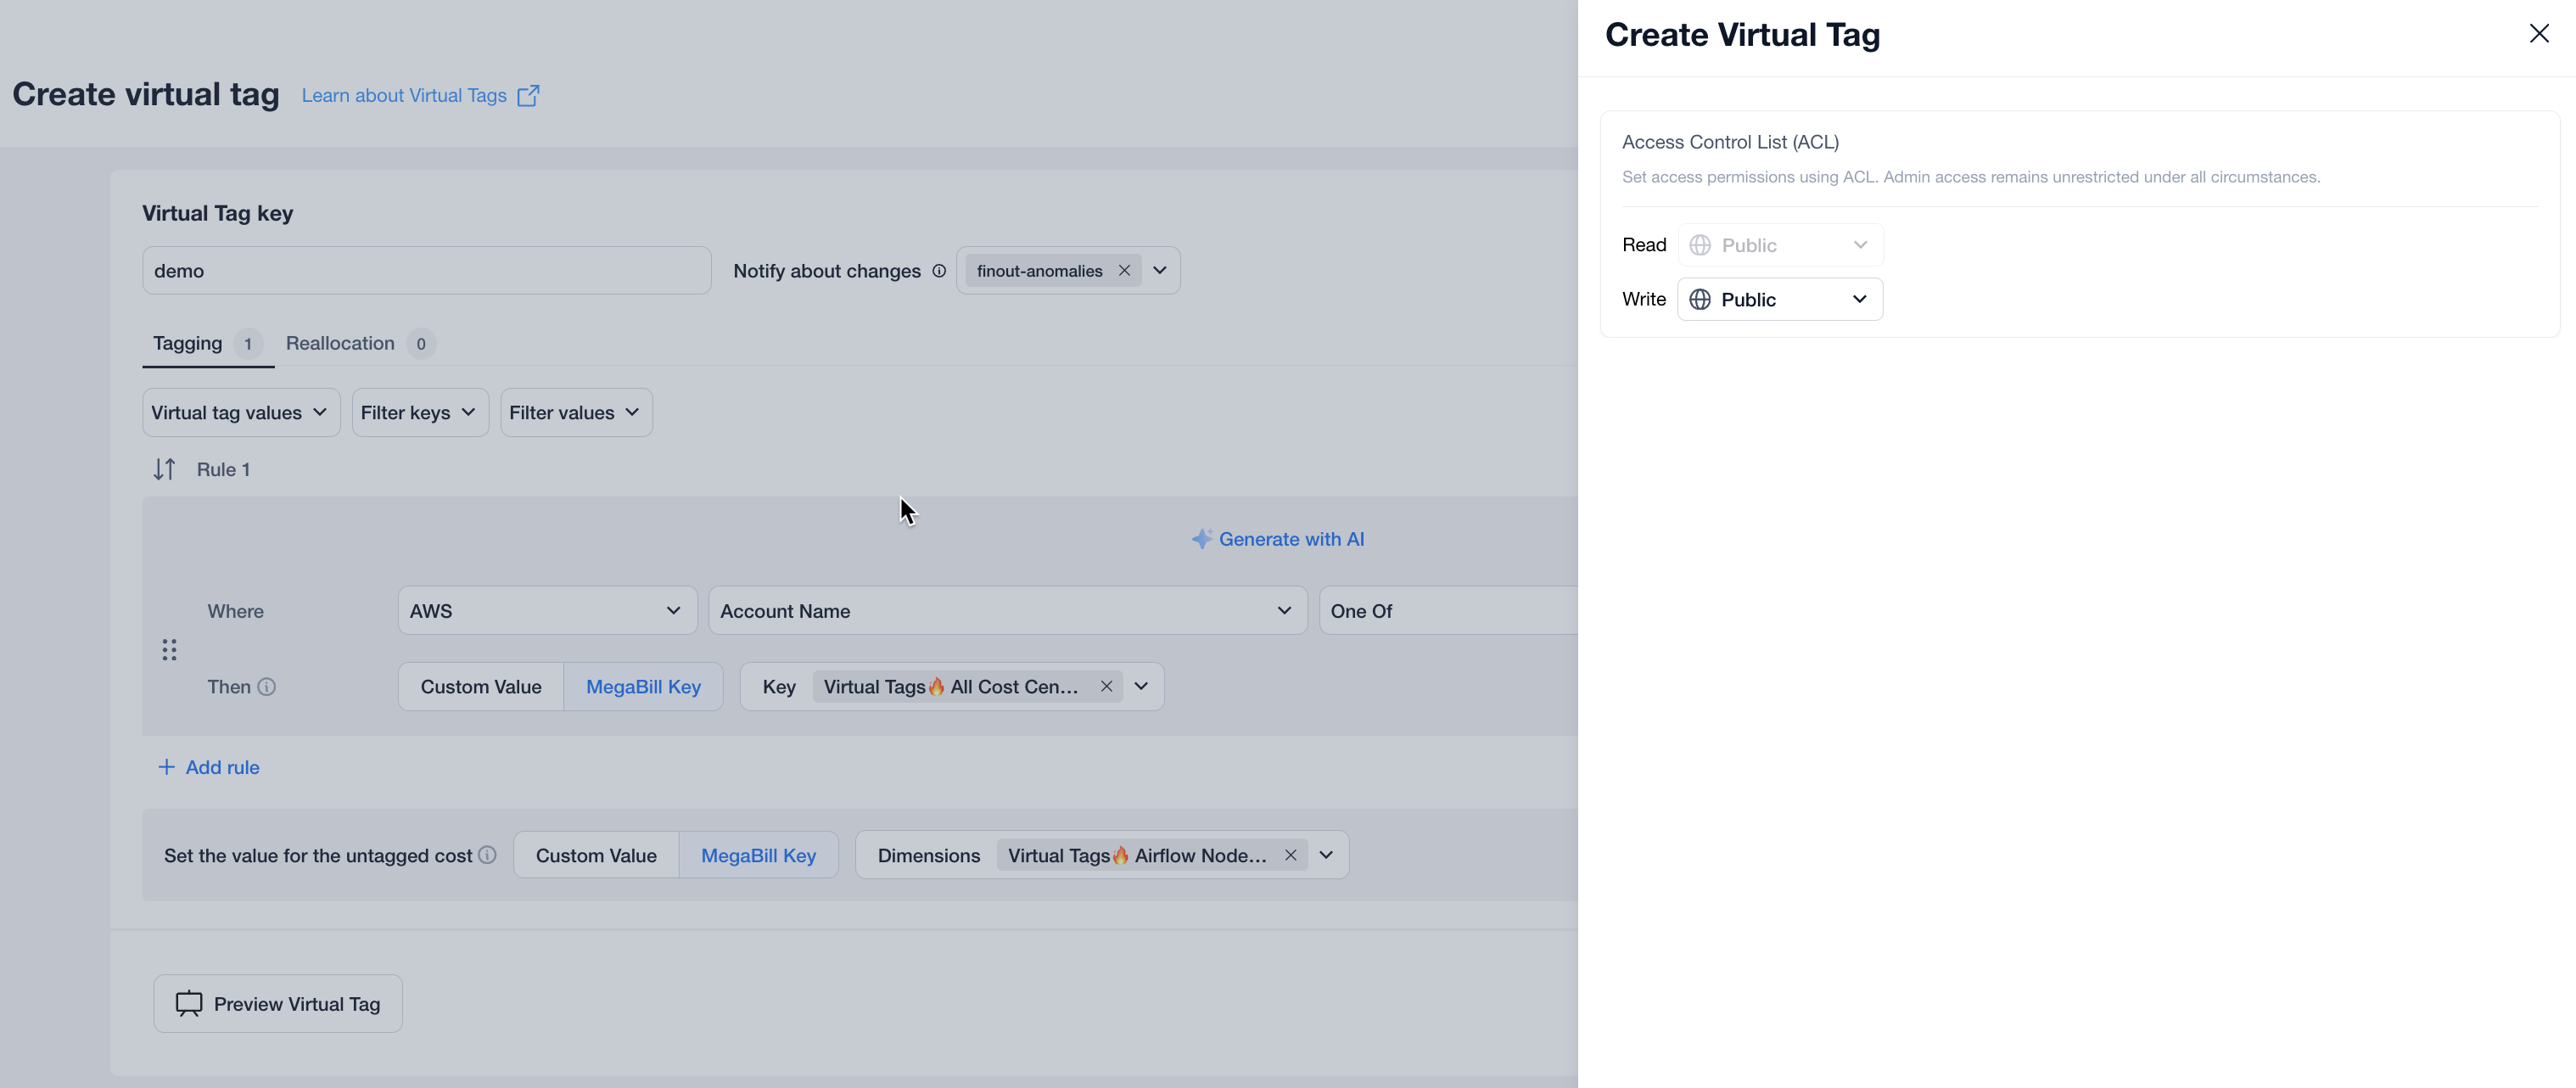Viewport: 2576px width, 1088px height.
Task: Click Generate with AI link
Action: click(1278, 539)
